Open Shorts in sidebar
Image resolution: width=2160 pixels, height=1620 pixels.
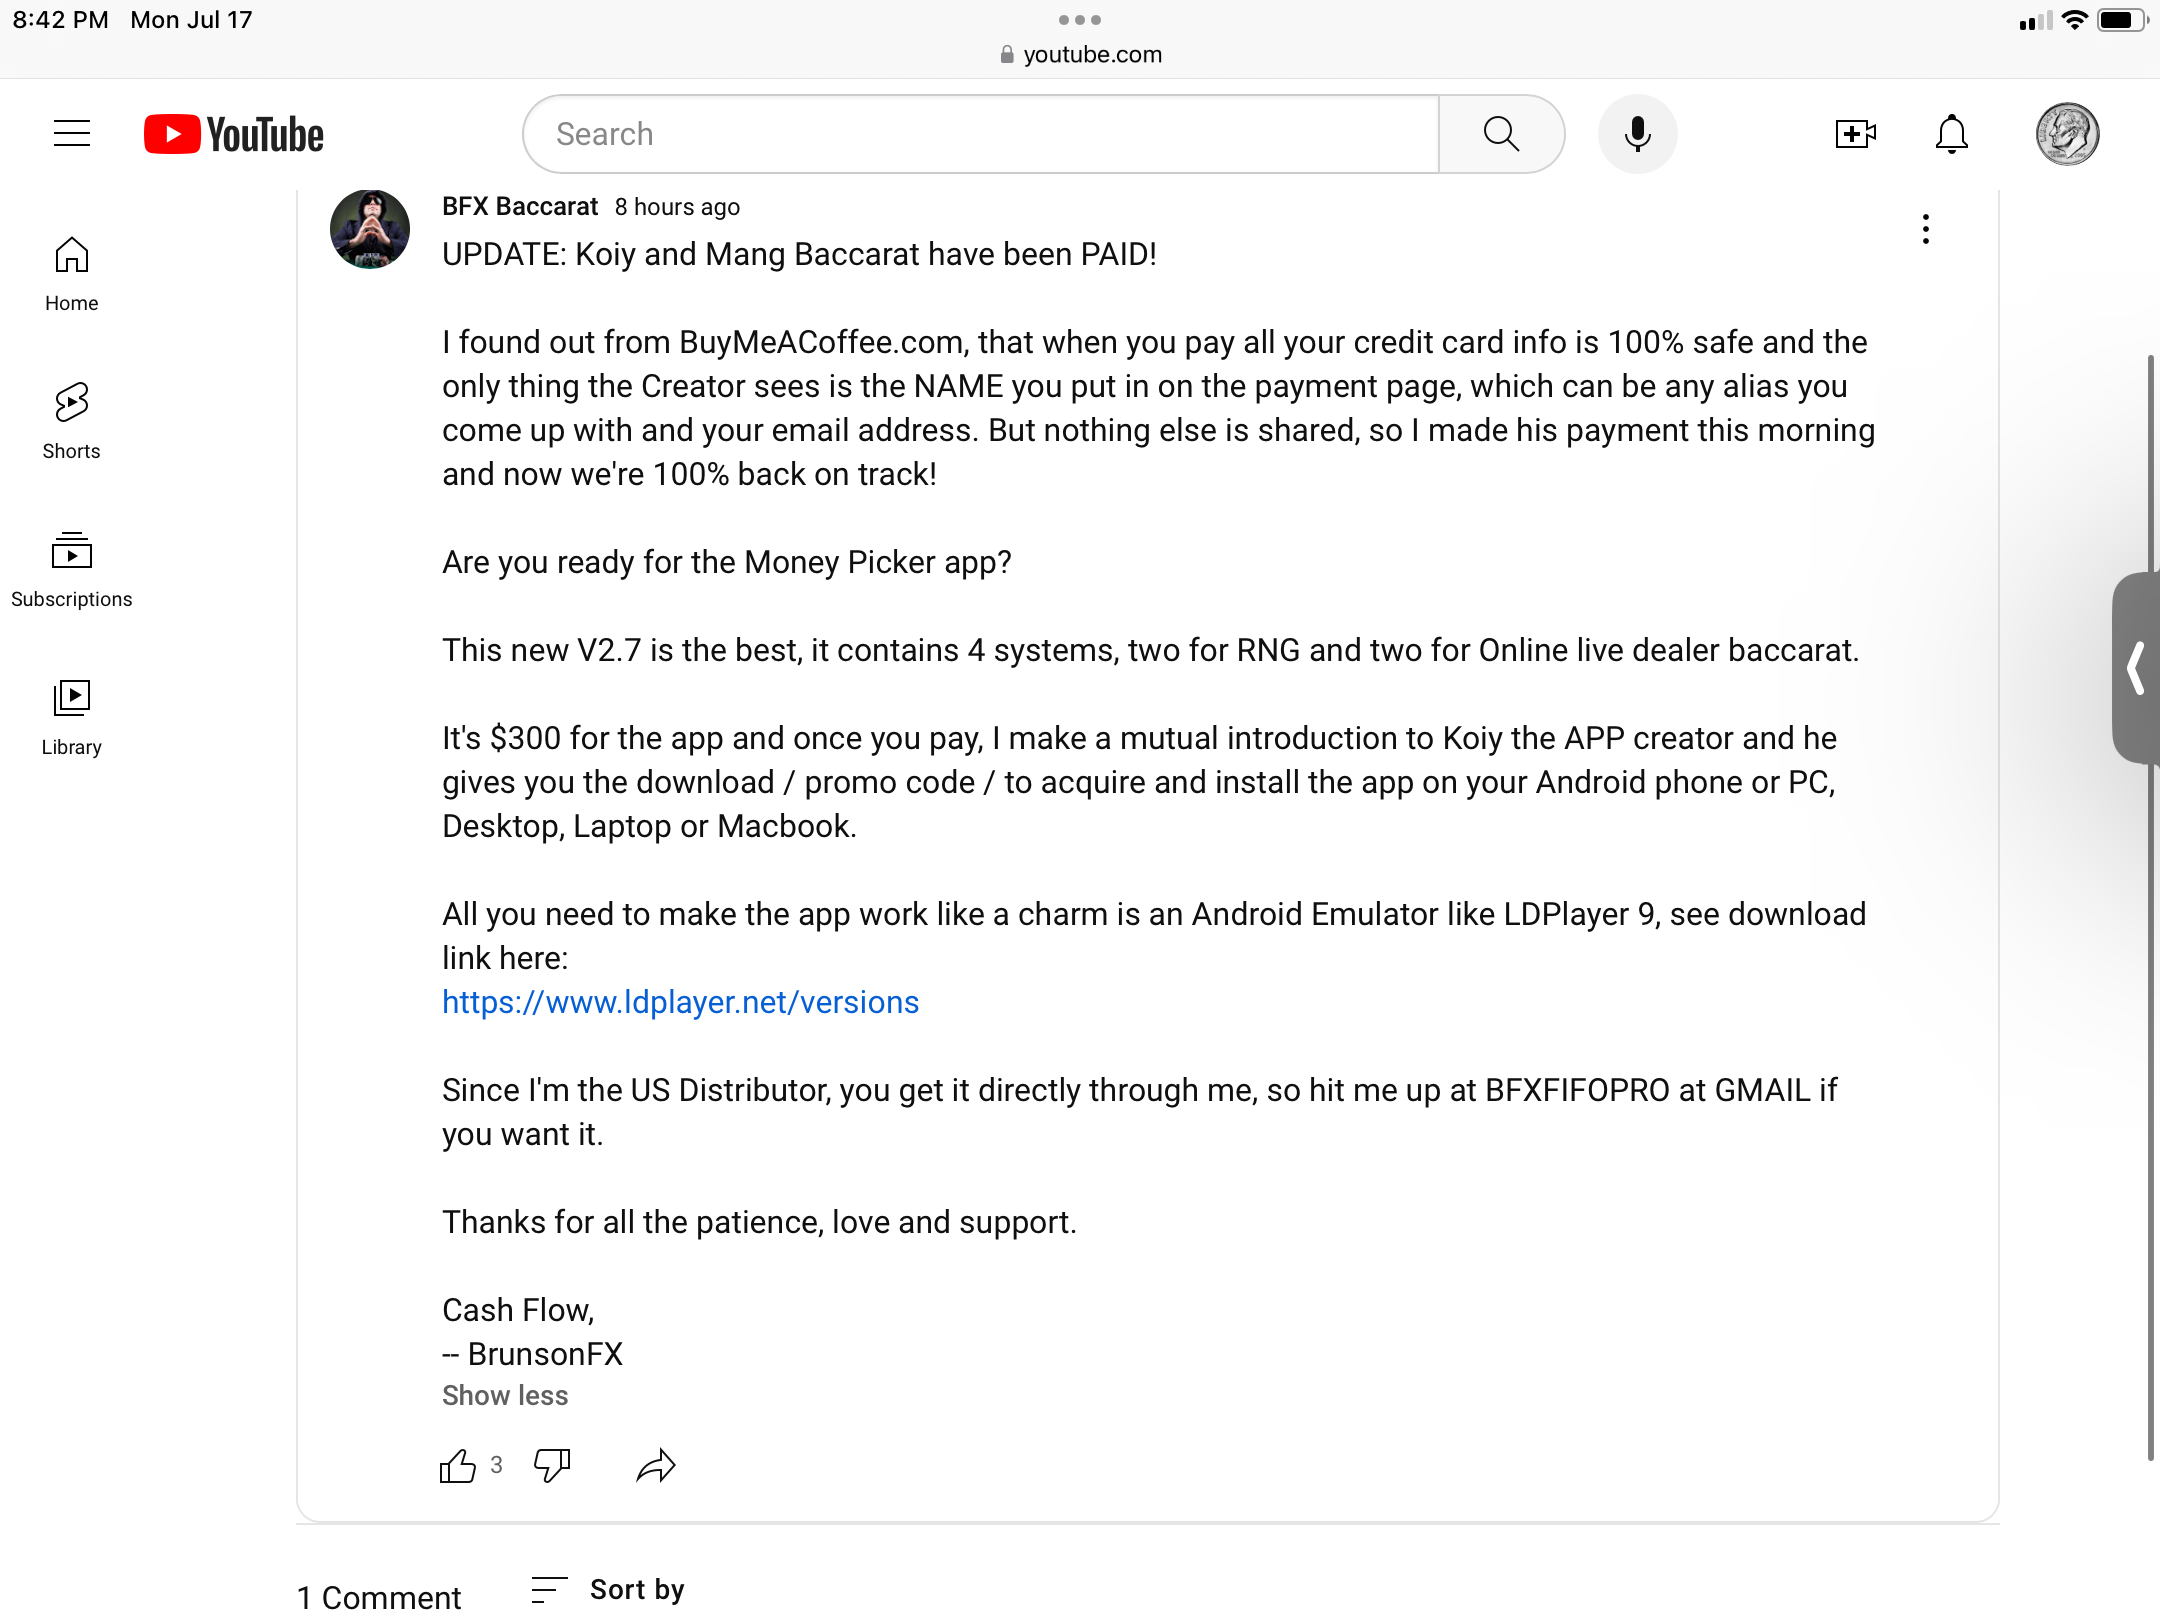coord(72,422)
